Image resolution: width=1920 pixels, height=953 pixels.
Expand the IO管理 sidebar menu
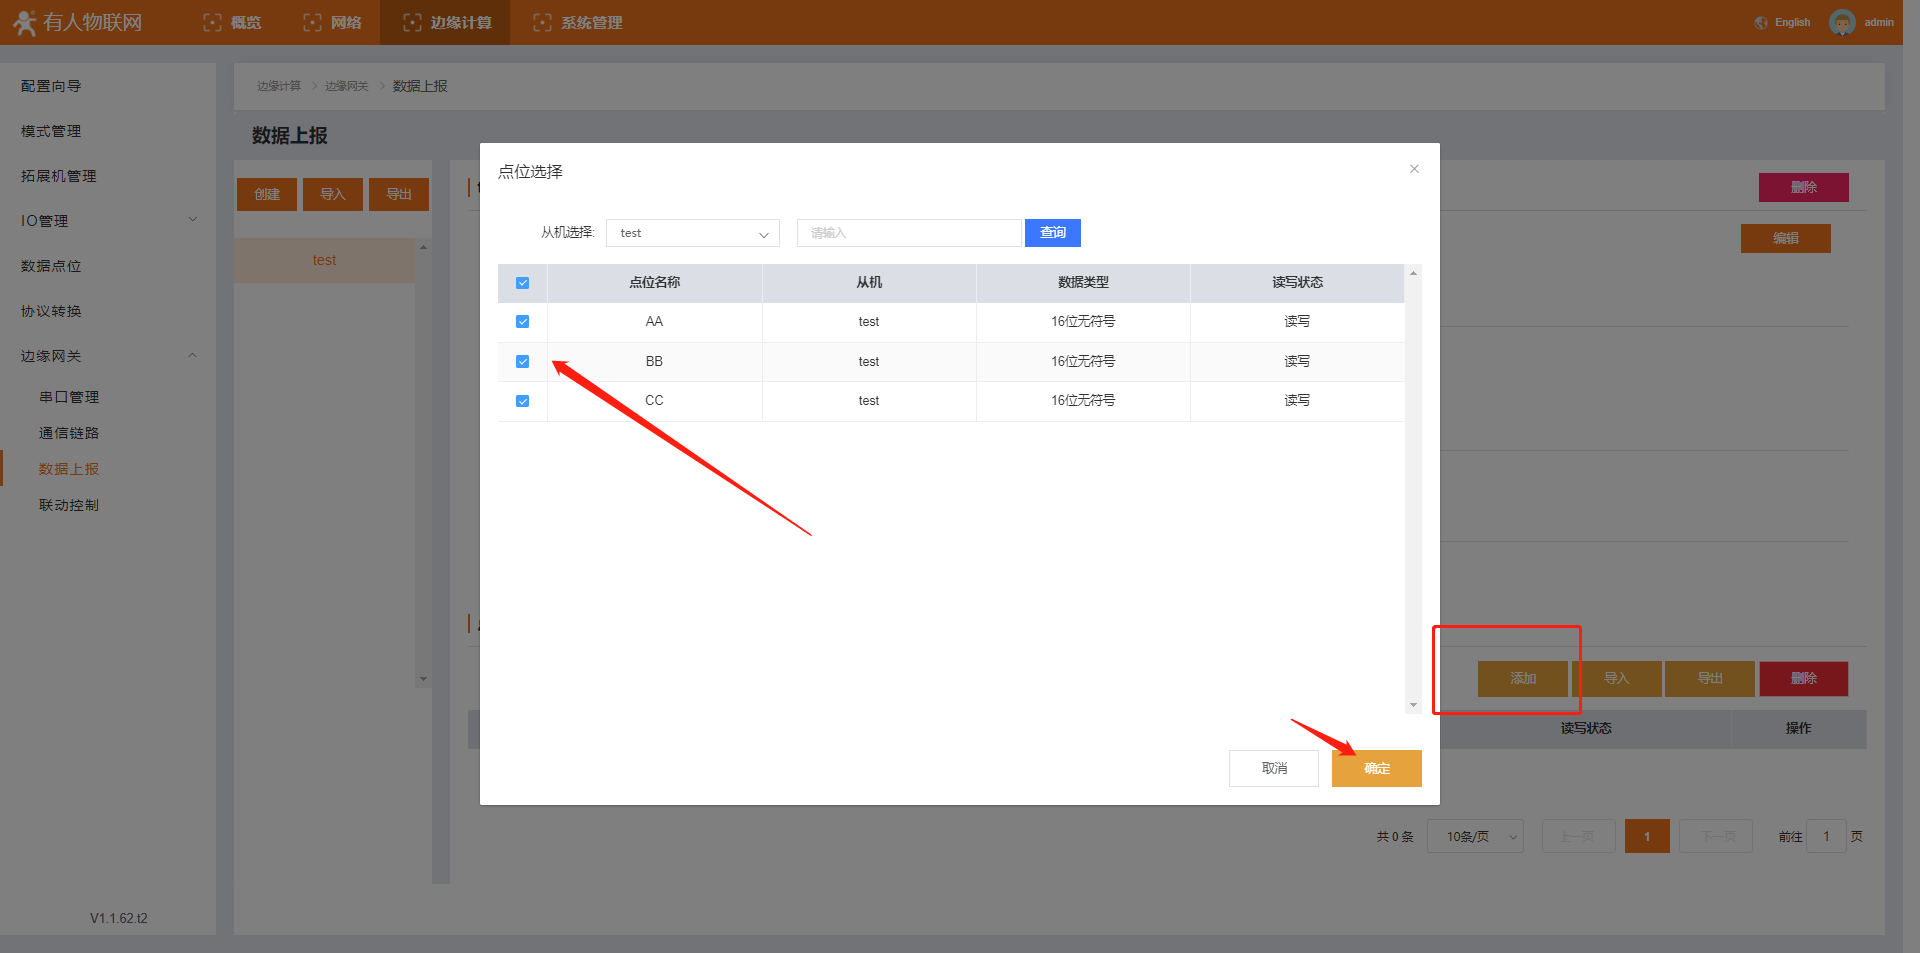point(192,221)
